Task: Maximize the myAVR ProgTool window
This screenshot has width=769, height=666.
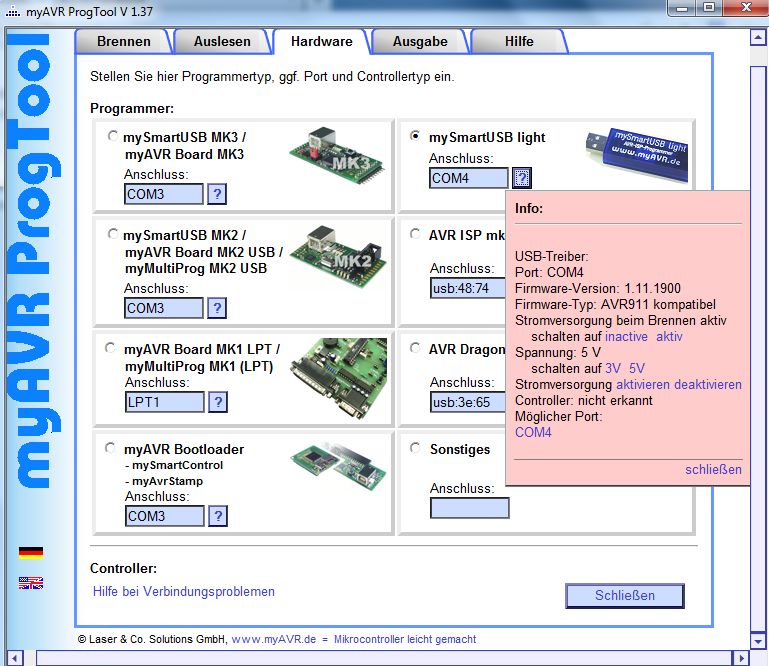Action: pyautogui.click(x=709, y=8)
